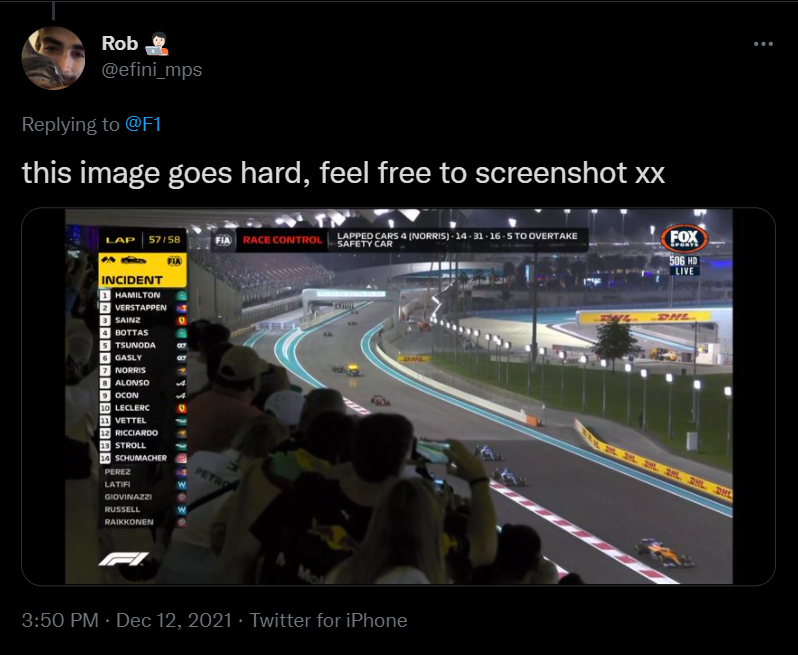Click HAMILTON in the standings list

(x=137, y=295)
